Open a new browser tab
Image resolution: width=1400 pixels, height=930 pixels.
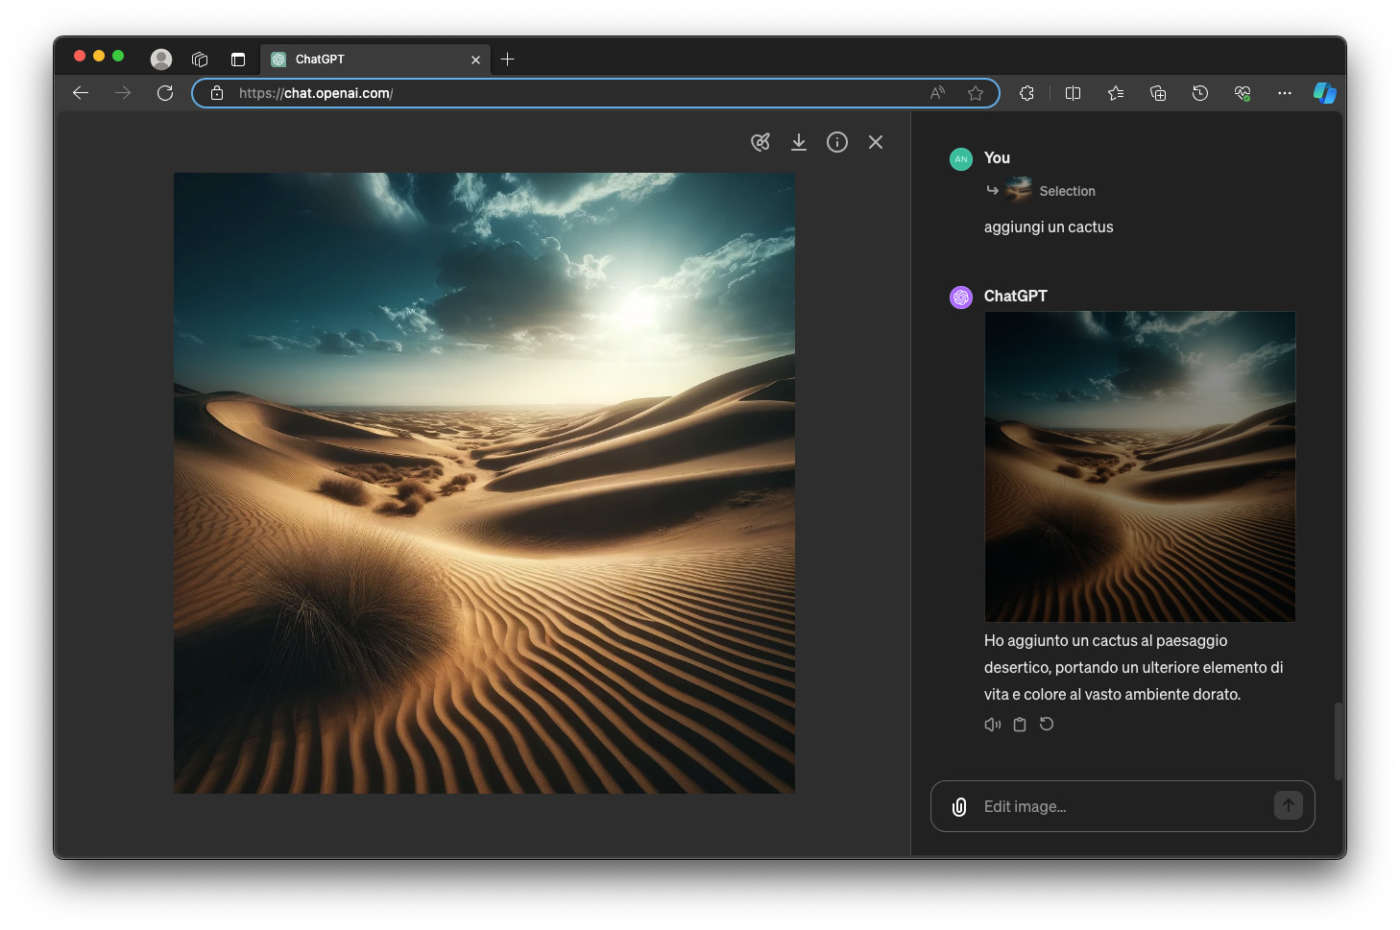(x=507, y=59)
